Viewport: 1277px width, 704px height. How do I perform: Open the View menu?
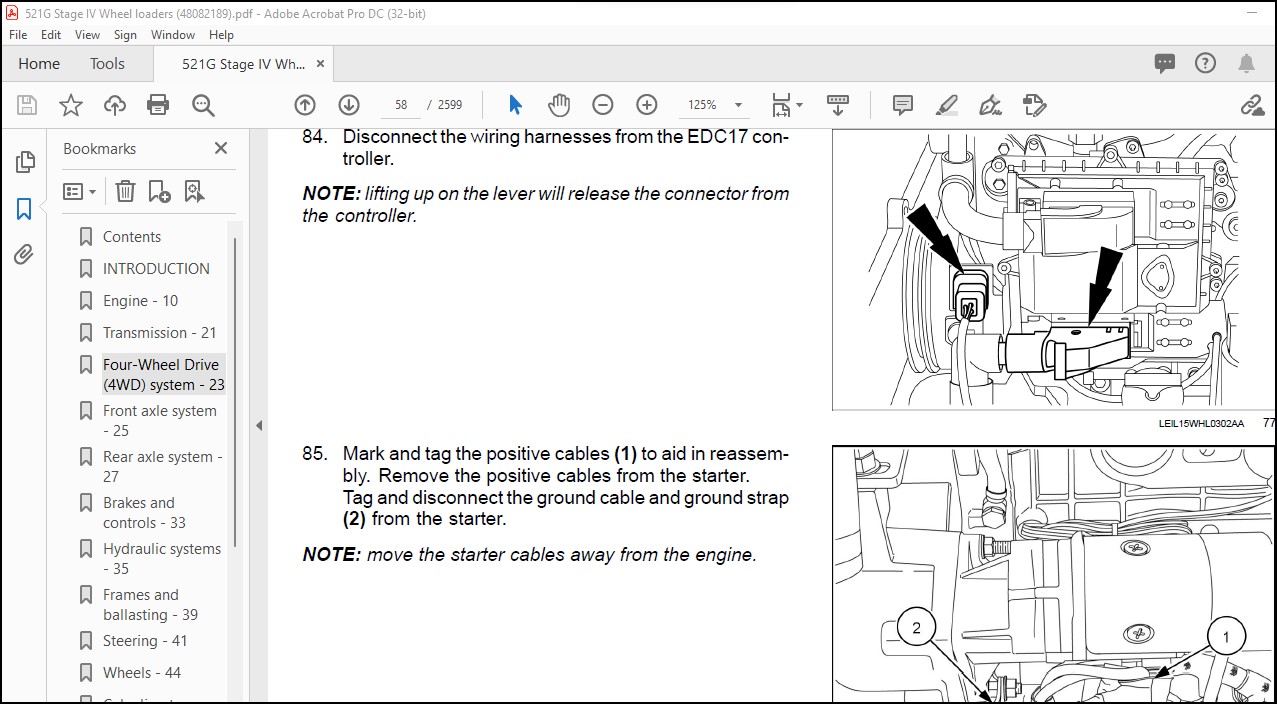click(x=88, y=34)
